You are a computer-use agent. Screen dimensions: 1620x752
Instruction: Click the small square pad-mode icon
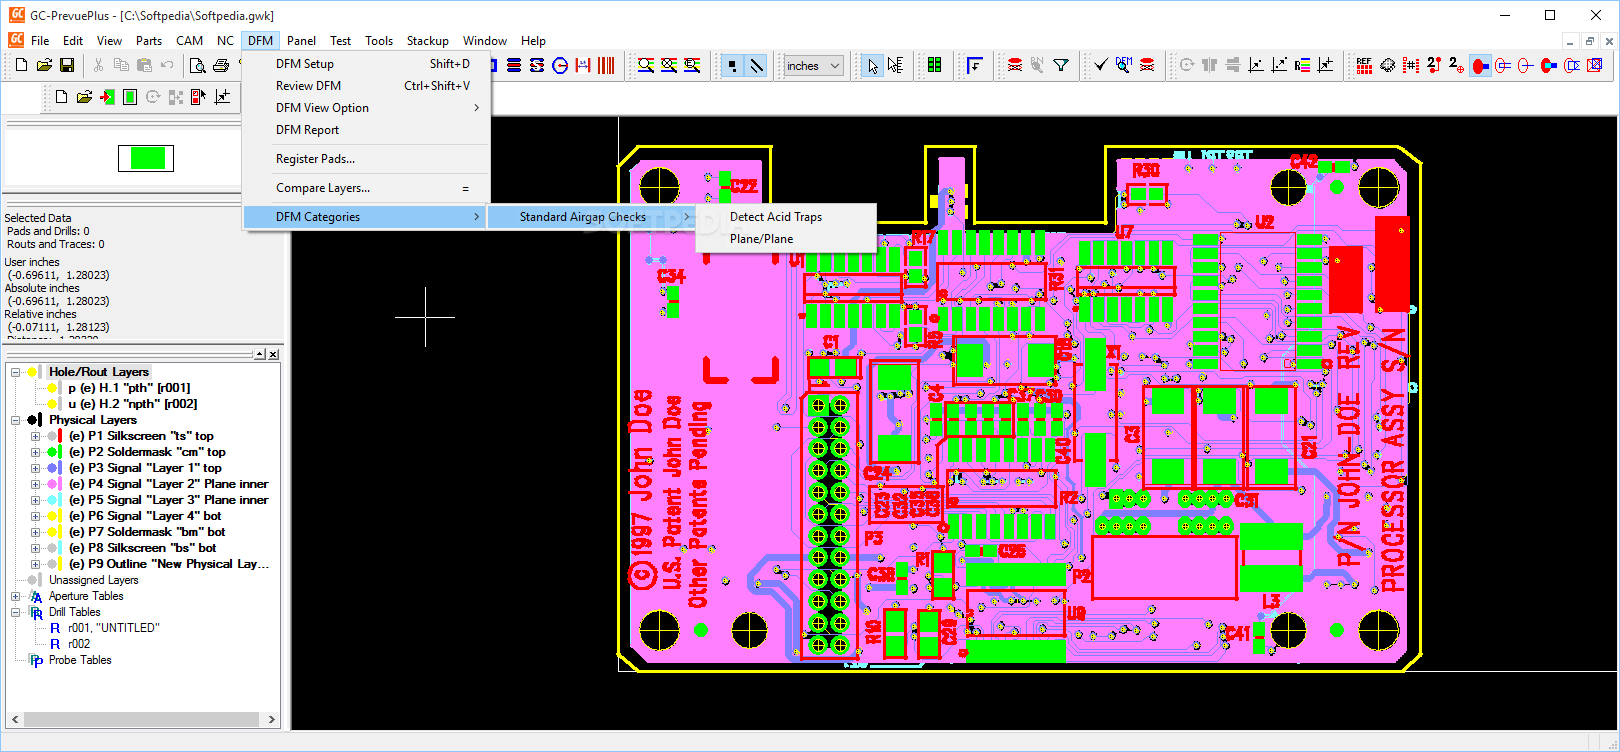733,65
